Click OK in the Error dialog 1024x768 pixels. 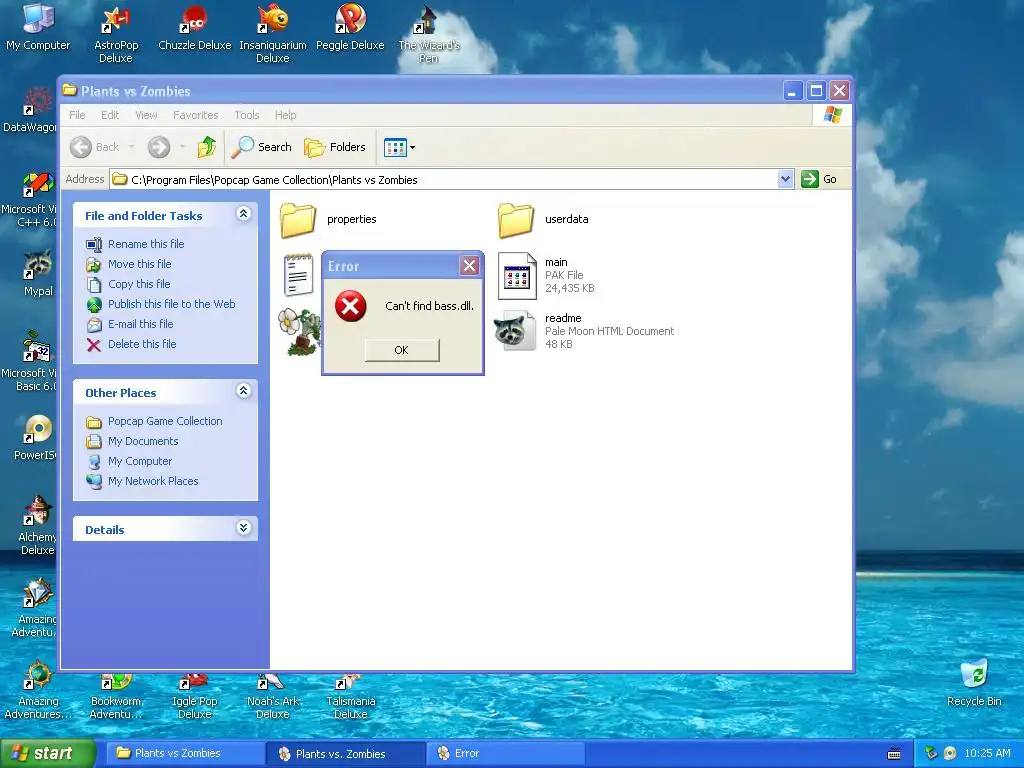pos(402,350)
